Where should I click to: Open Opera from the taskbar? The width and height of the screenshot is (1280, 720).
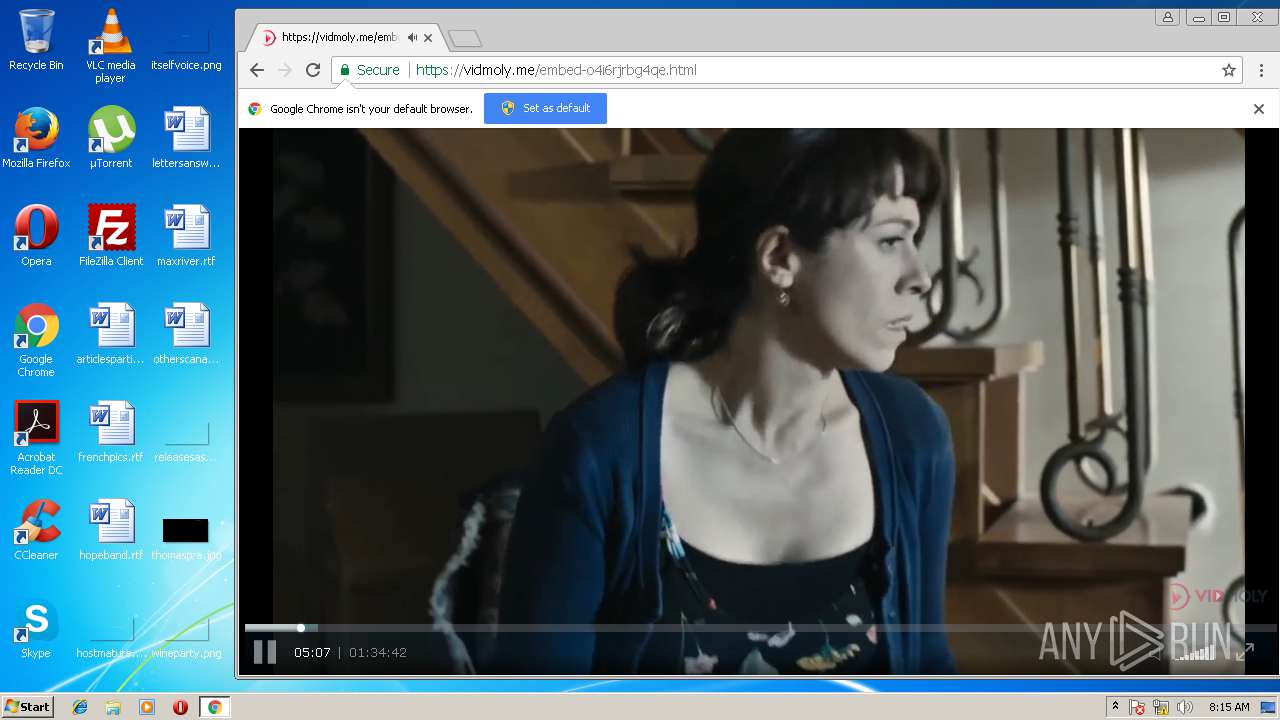pos(180,707)
